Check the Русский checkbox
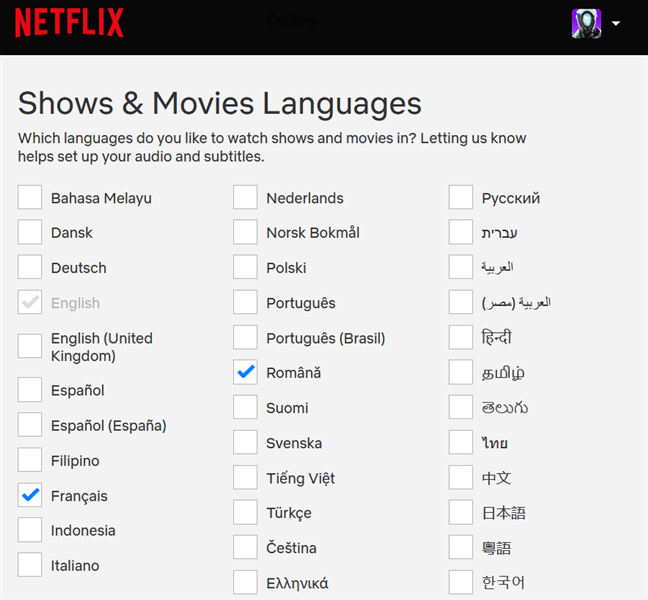The image size is (648, 600). coord(461,197)
